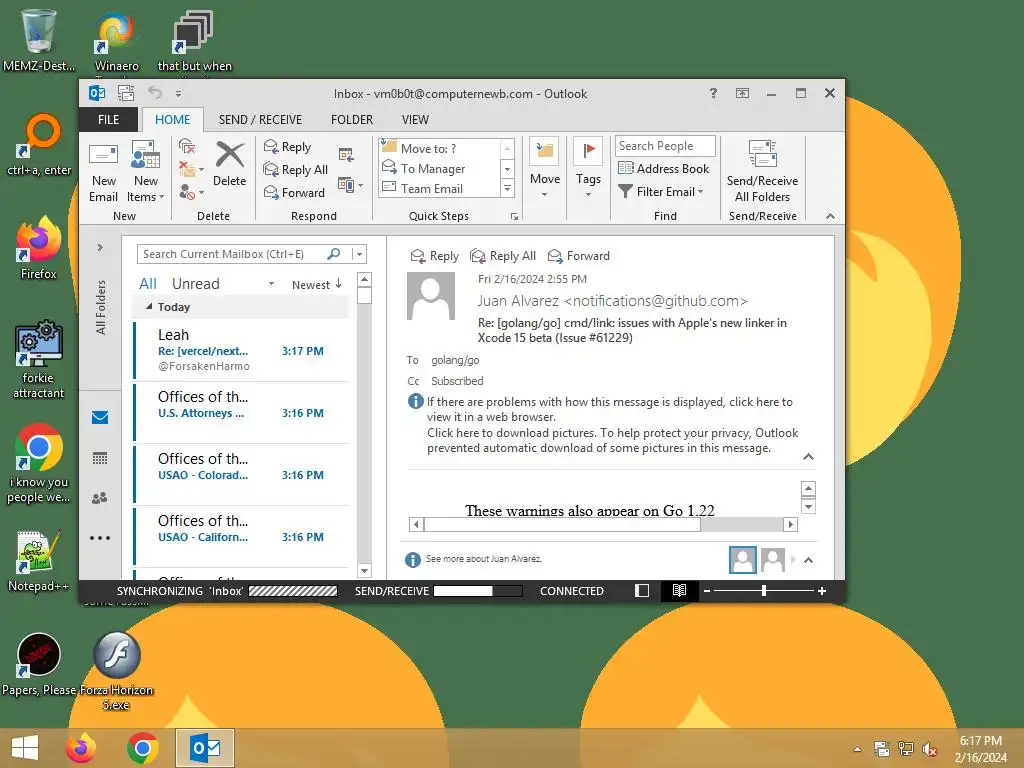1024x768 pixels.
Task: Open the Move folder menu
Action: 545,169
